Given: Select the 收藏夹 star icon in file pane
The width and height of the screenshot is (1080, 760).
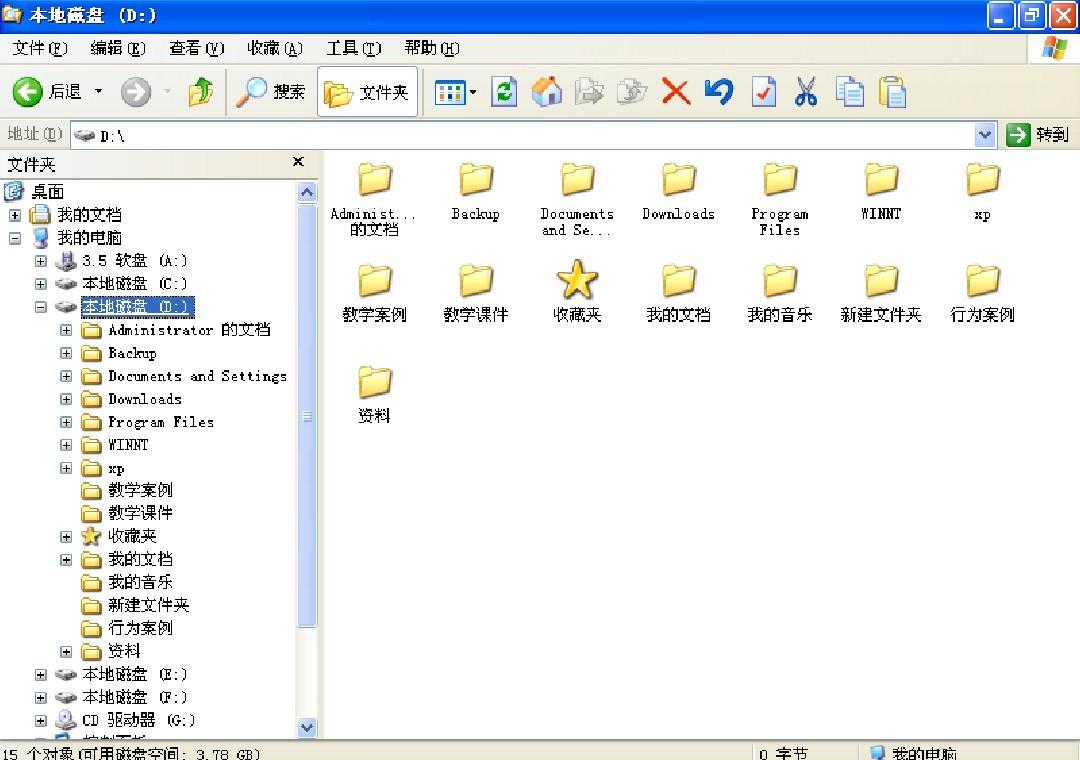Looking at the screenshot, I should pos(577,280).
